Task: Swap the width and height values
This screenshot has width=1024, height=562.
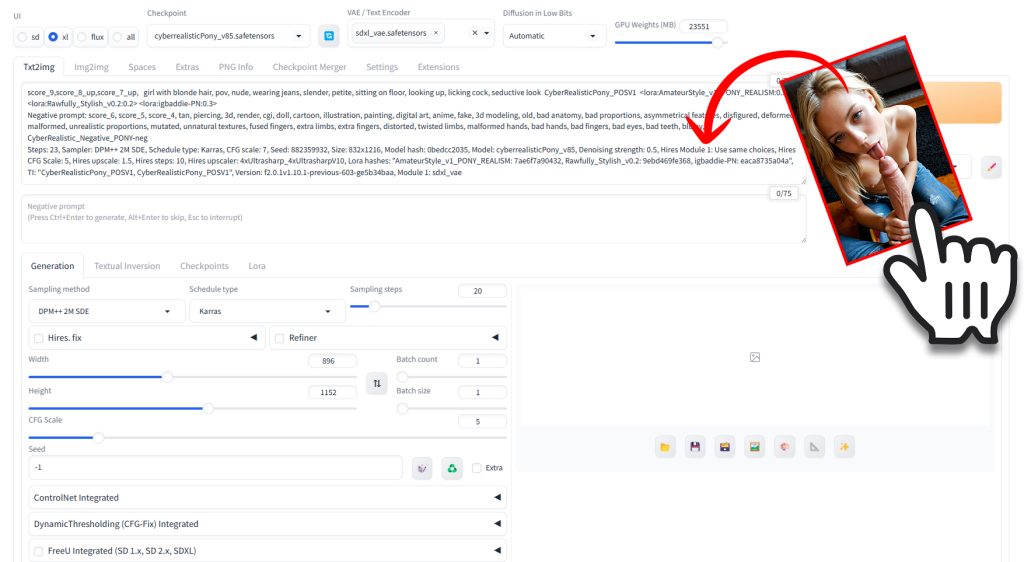Action: coord(376,383)
